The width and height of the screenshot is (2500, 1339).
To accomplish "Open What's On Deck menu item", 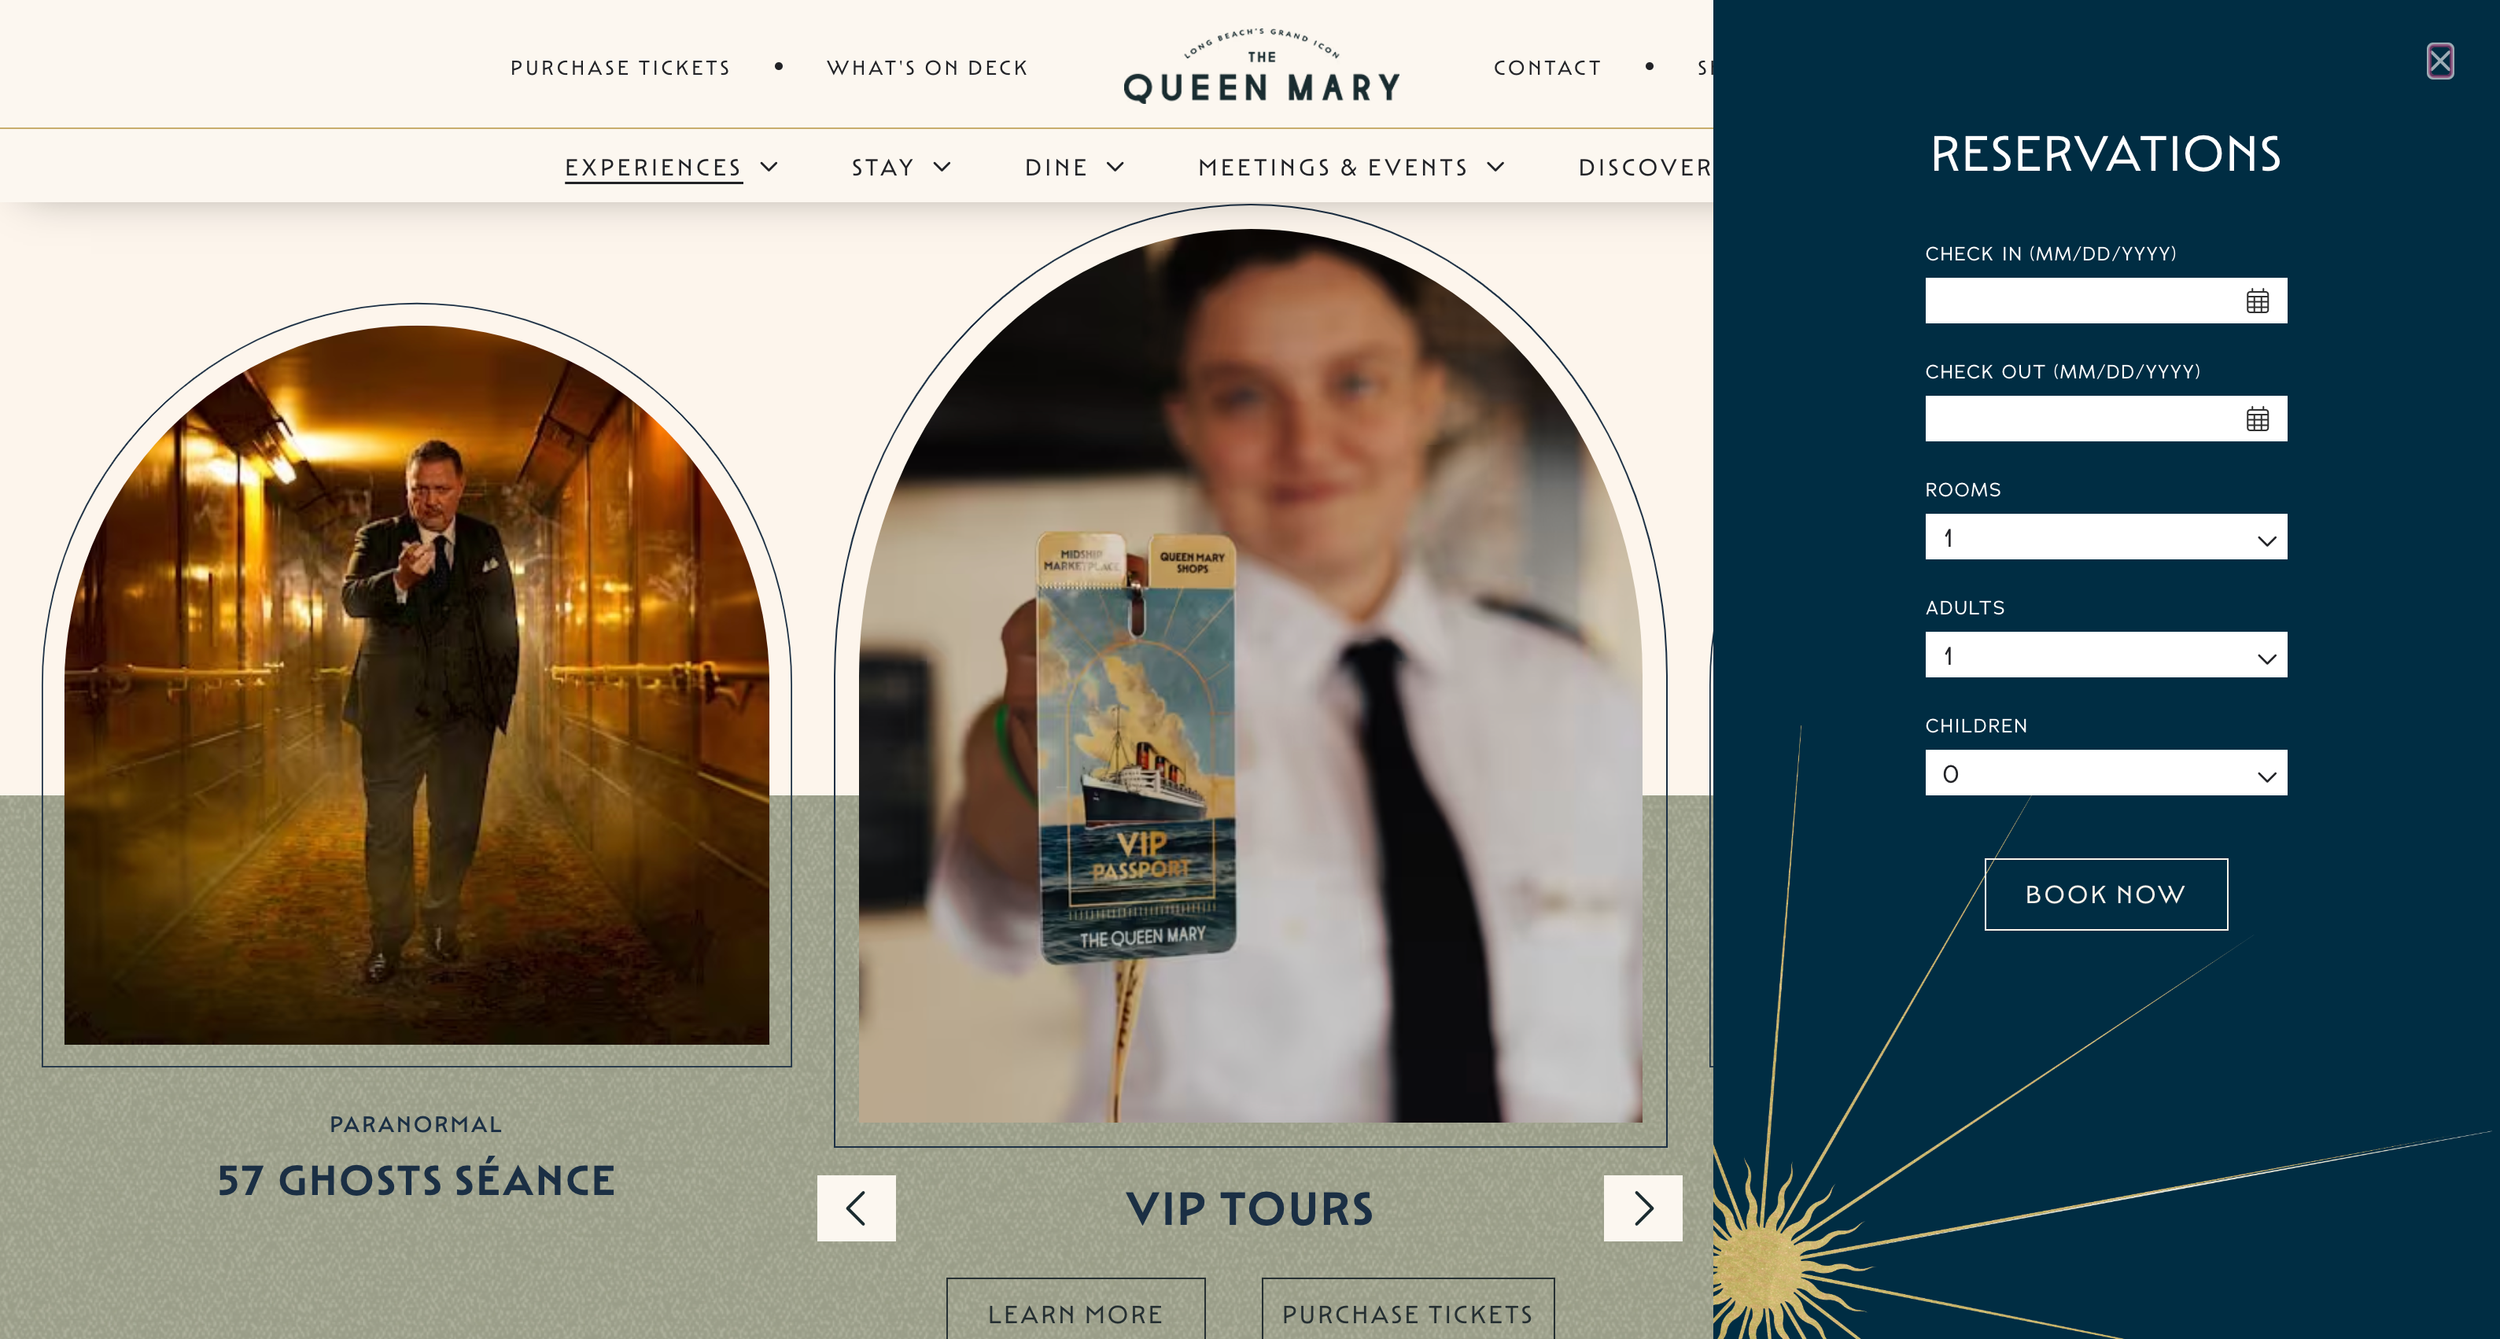I will click(927, 68).
